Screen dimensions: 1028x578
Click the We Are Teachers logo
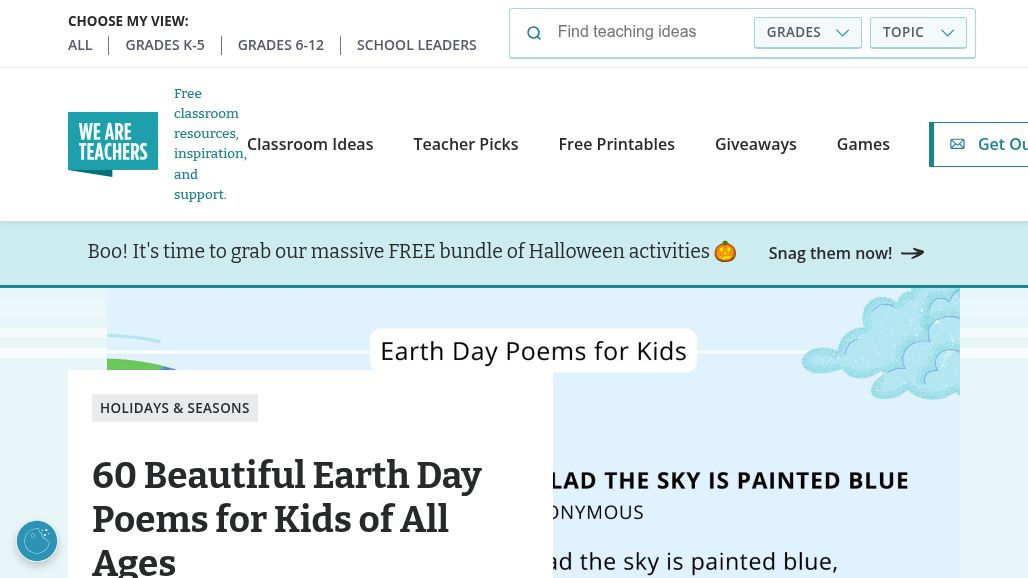click(x=113, y=144)
